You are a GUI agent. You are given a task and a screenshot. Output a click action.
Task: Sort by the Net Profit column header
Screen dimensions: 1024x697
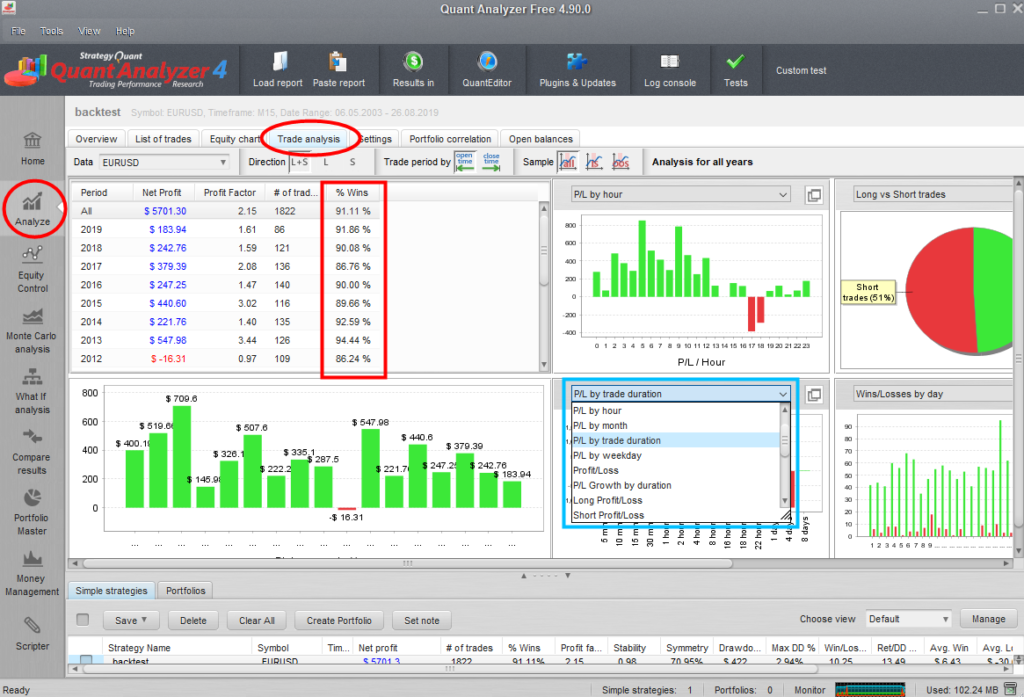[162, 192]
